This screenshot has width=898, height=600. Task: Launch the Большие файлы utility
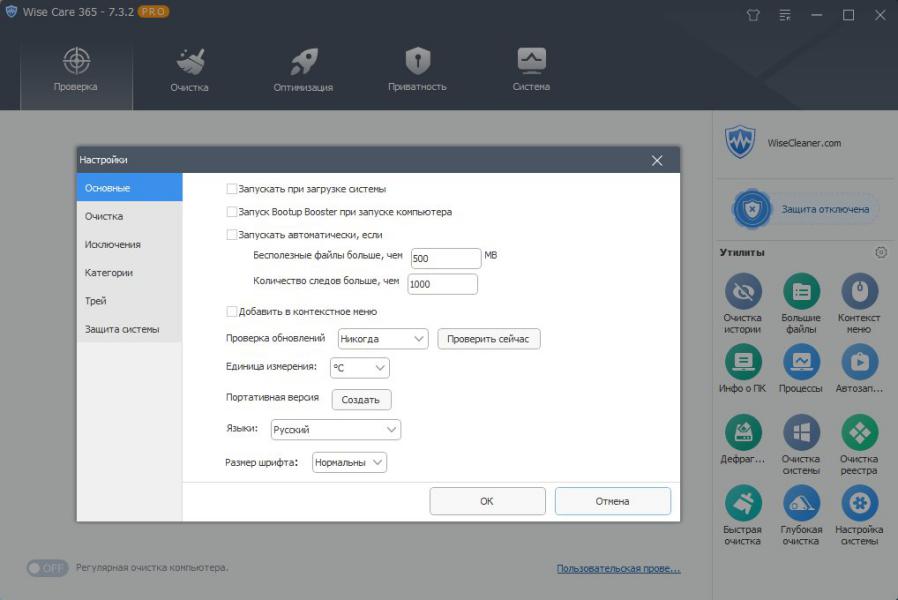pyautogui.click(x=801, y=292)
